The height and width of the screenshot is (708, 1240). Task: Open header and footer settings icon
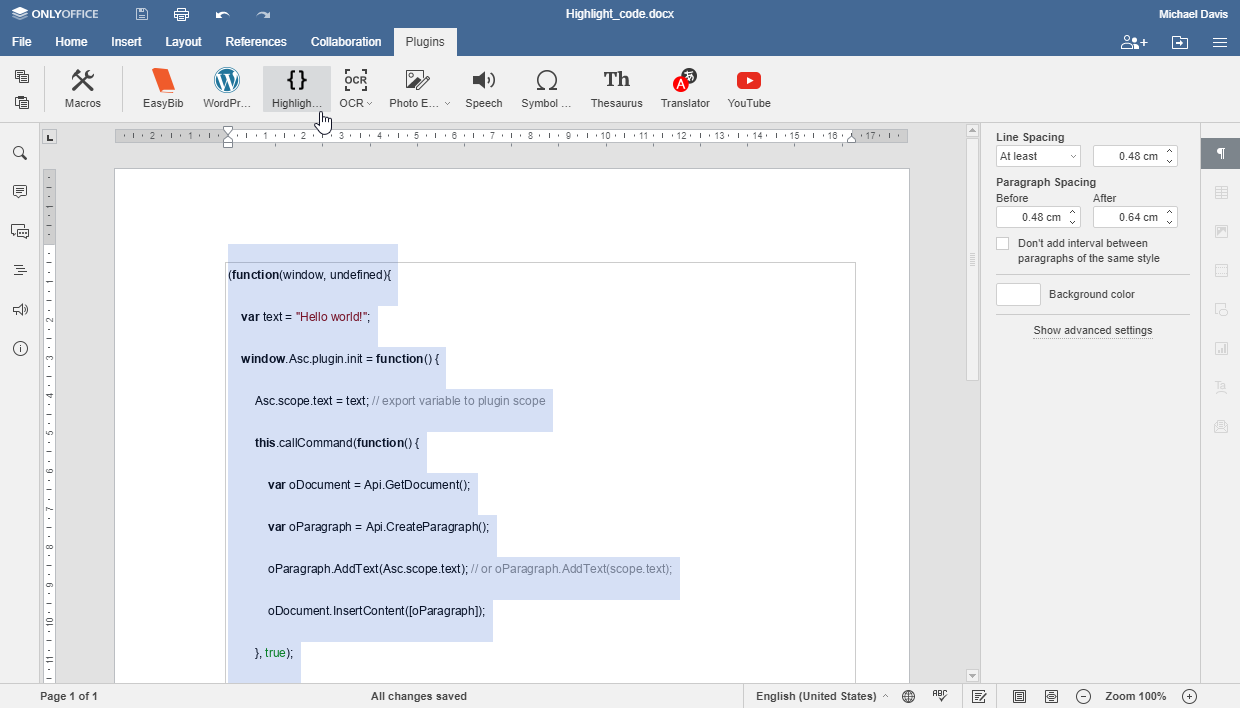coord(1221,271)
